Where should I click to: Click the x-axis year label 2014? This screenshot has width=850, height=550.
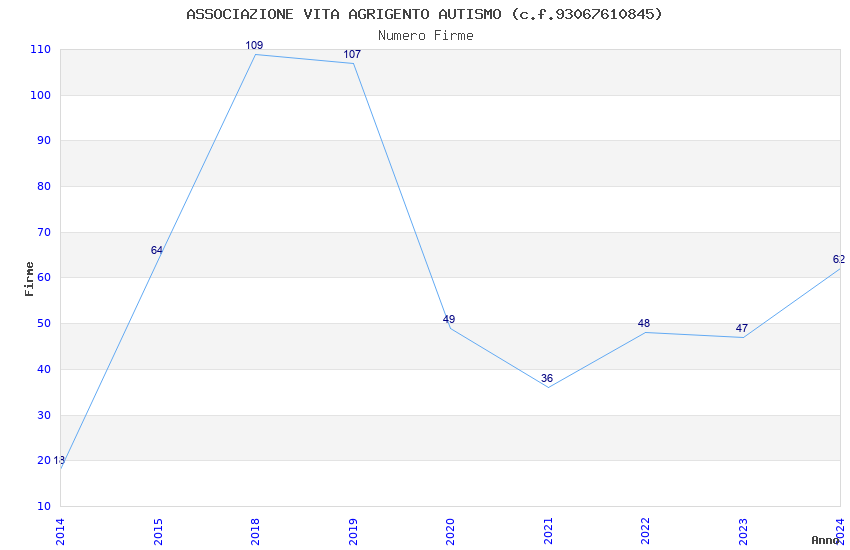pos(60,532)
